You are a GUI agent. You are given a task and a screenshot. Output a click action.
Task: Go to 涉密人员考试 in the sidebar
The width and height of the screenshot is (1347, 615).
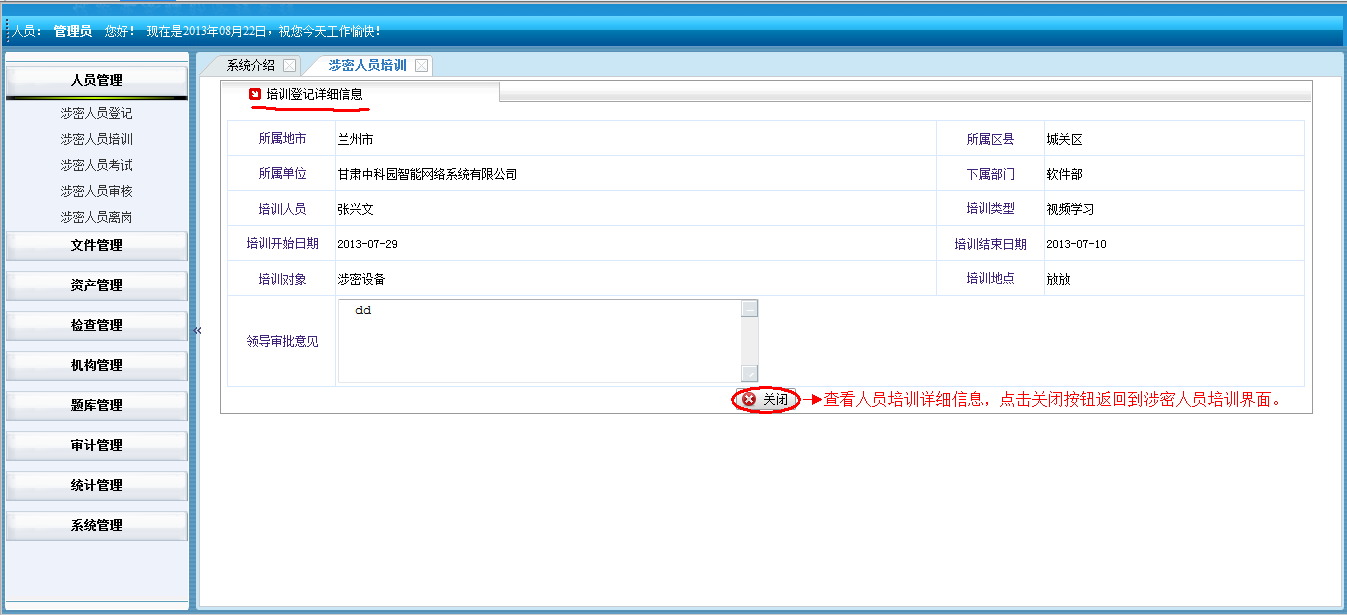[x=97, y=165]
